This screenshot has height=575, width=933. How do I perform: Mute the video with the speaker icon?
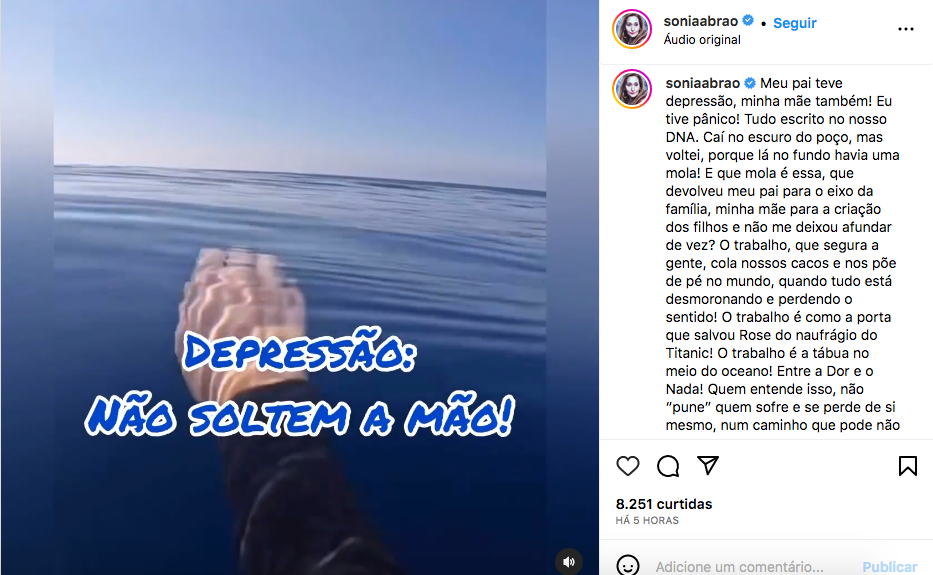tap(568, 561)
